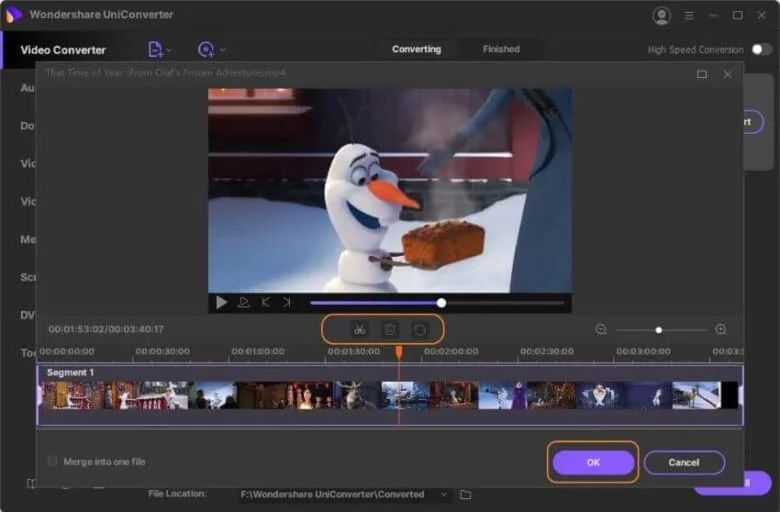780x512 pixels.
Task: Select the first thumbnail in Segment 1
Action: [67, 395]
